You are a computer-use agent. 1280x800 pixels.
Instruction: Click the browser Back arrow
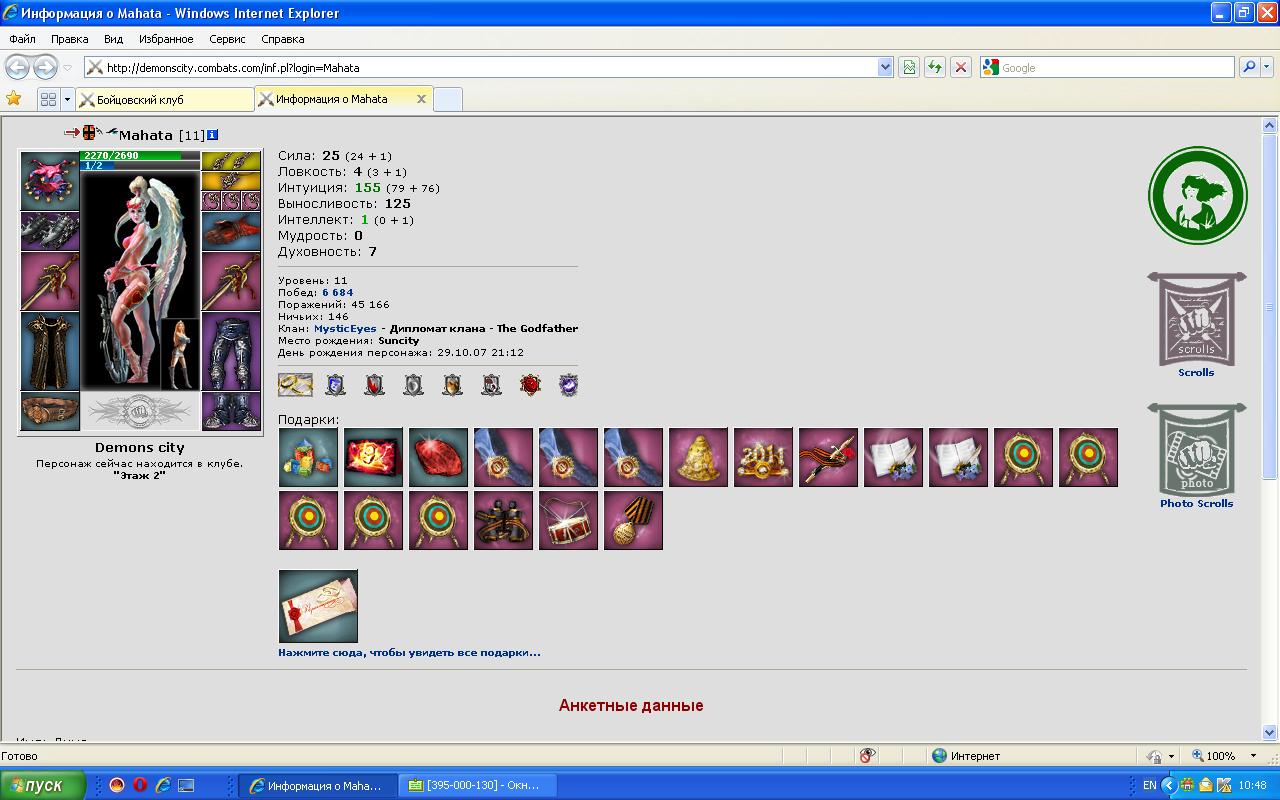click(x=17, y=67)
